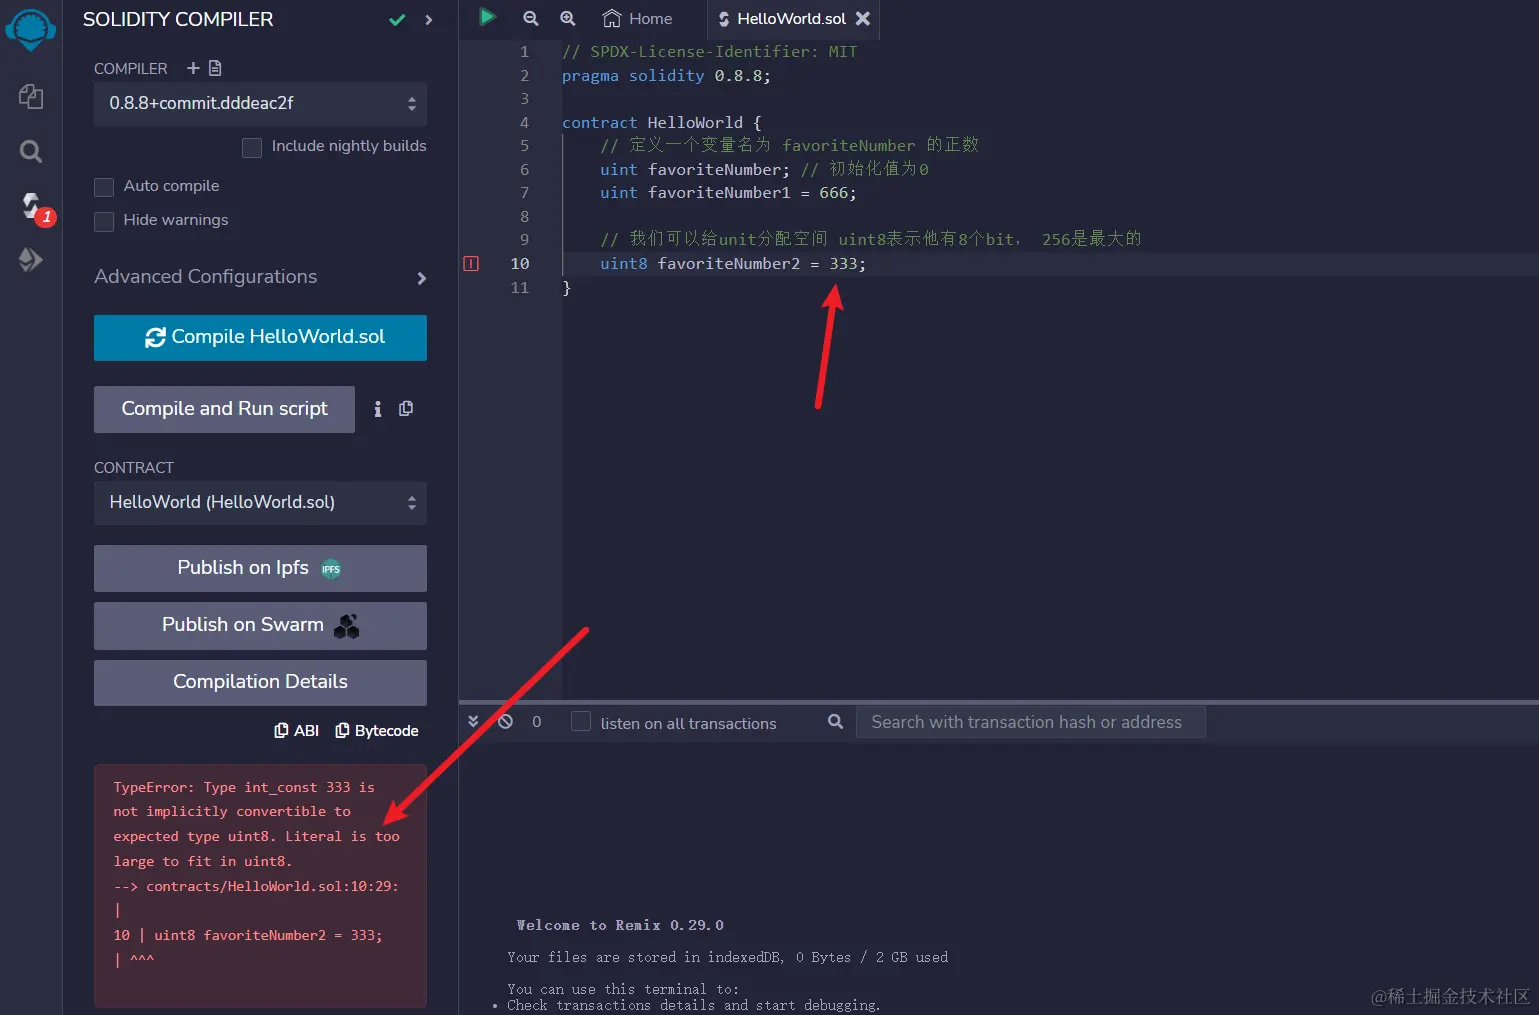Click Publish on Swarm button
1539x1015 pixels.
pos(260,625)
